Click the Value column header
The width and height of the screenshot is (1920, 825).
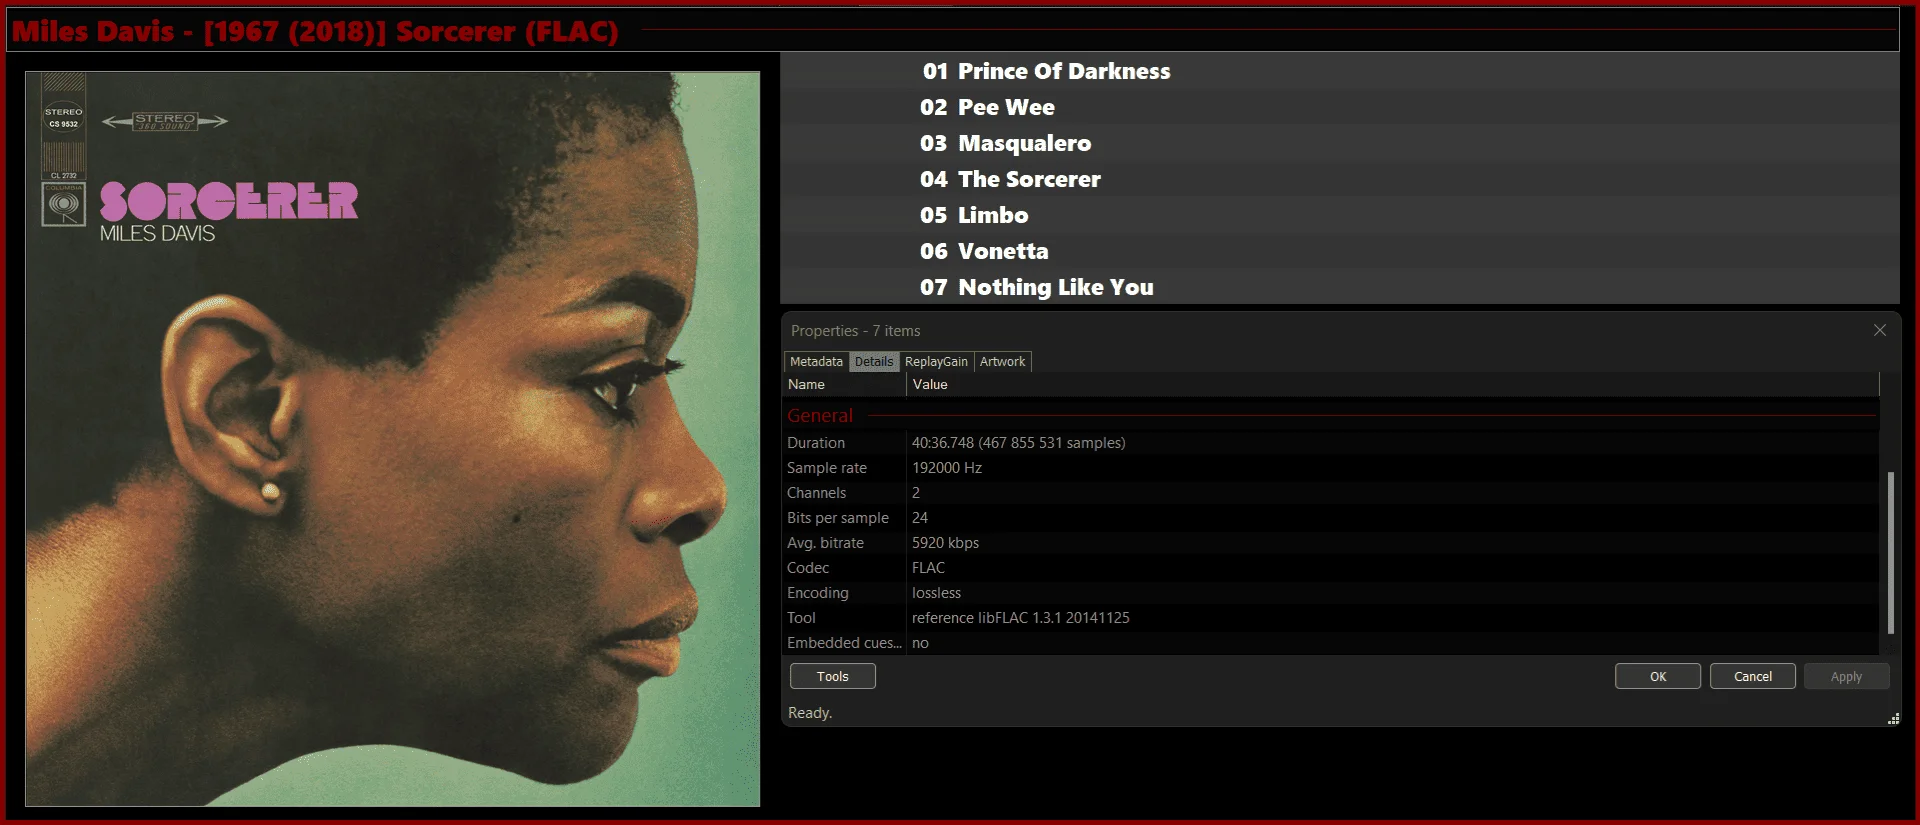coord(1393,385)
